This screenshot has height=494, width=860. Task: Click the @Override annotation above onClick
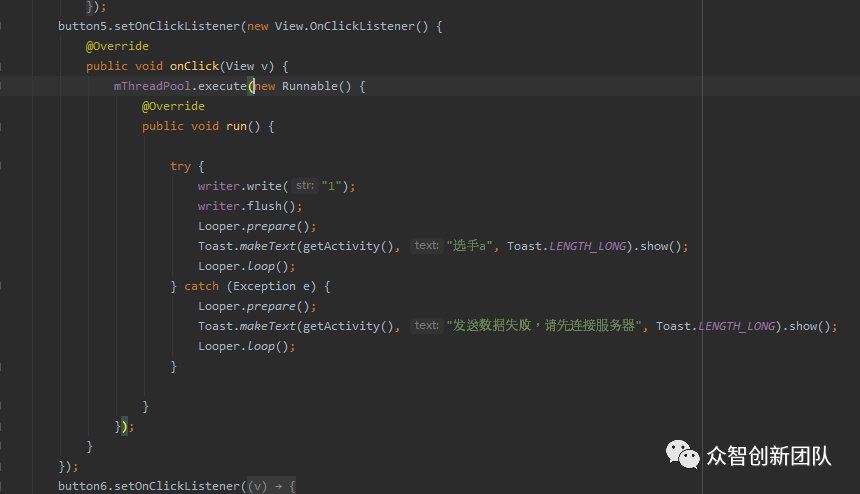pos(117,46)
